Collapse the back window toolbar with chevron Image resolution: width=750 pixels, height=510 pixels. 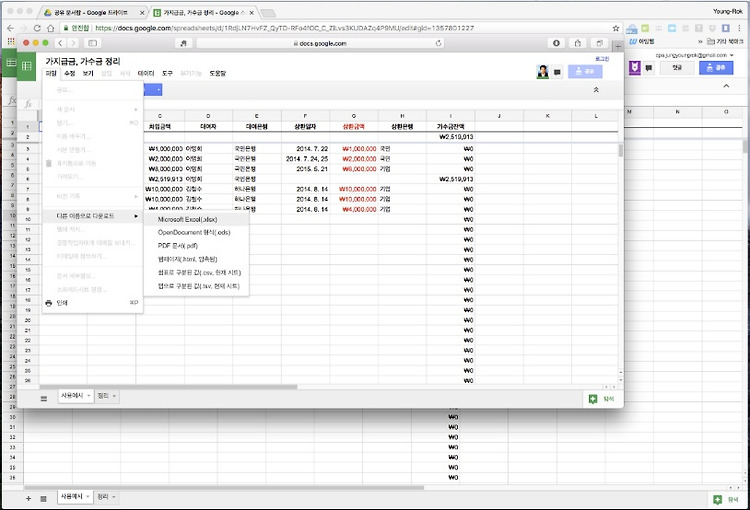[x=726, y=86]
